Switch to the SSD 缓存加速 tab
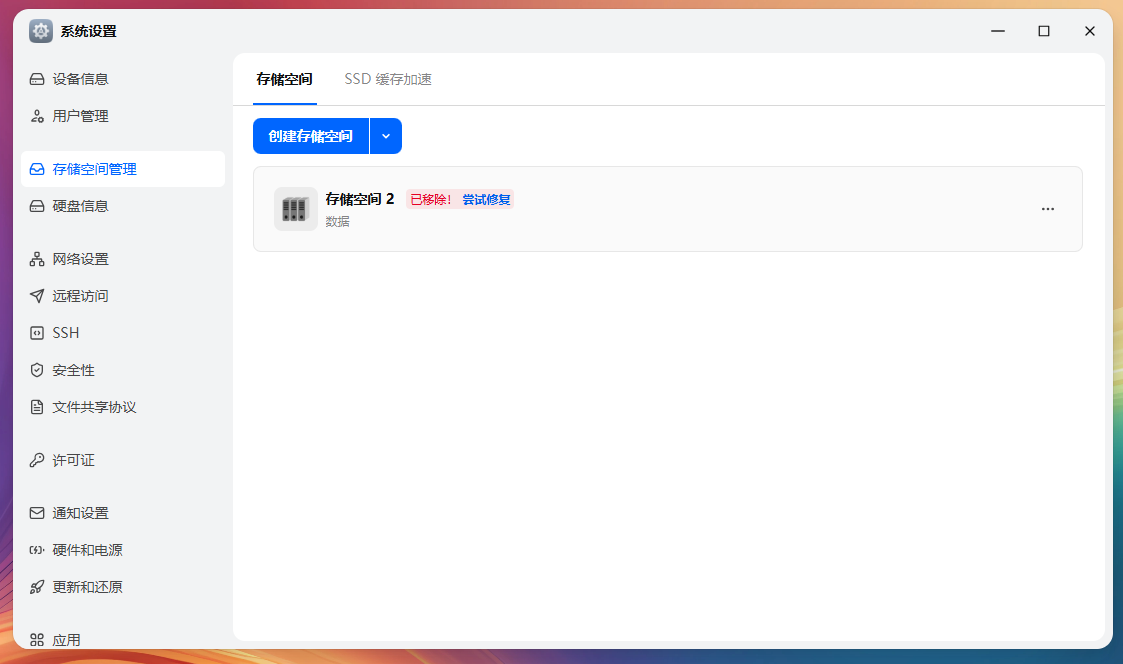 (387, 79)
